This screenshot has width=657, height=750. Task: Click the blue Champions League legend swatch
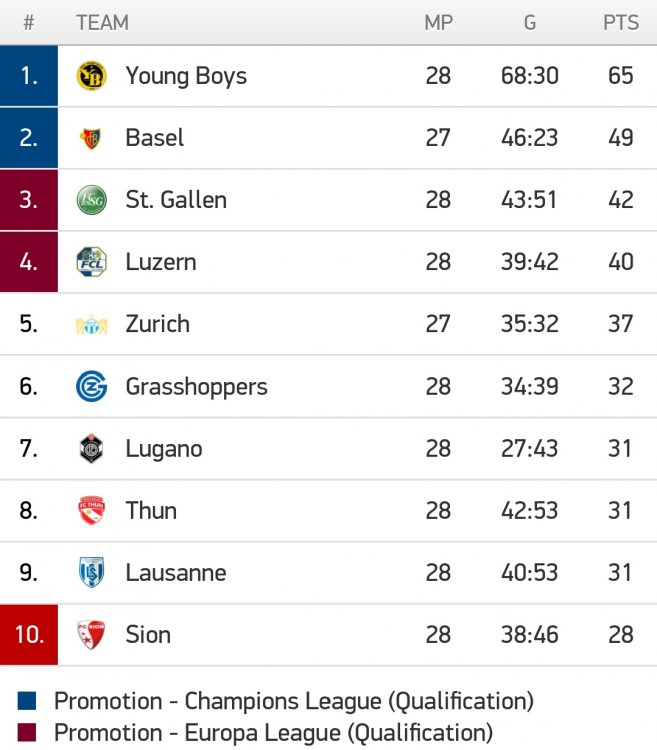click(x=27, y=701)
